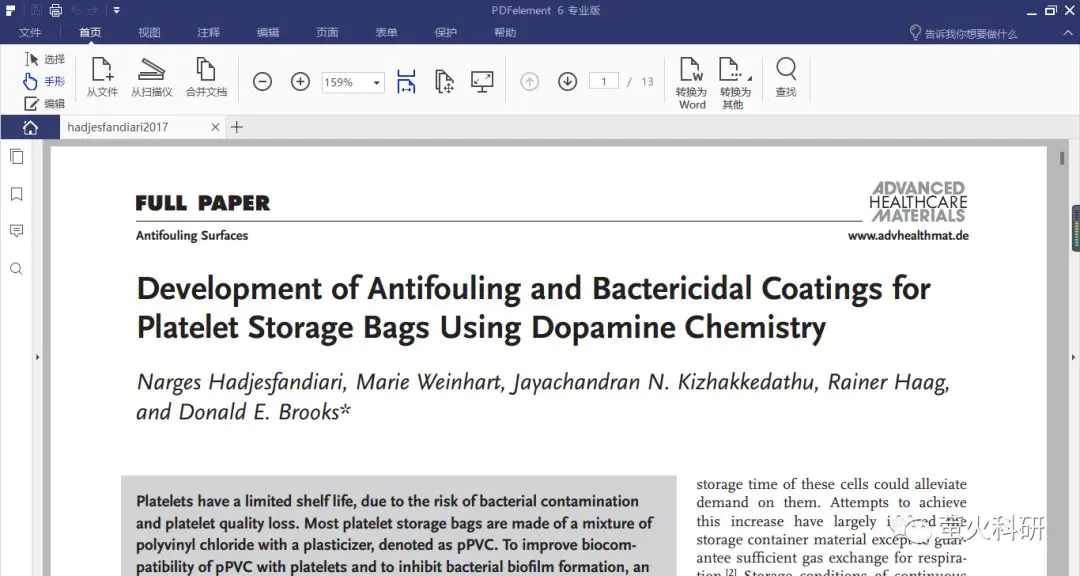Screen dimensions: 1080x576
Task: Open the 159% zoom level dropdown
Action: (x=377, y=83)
